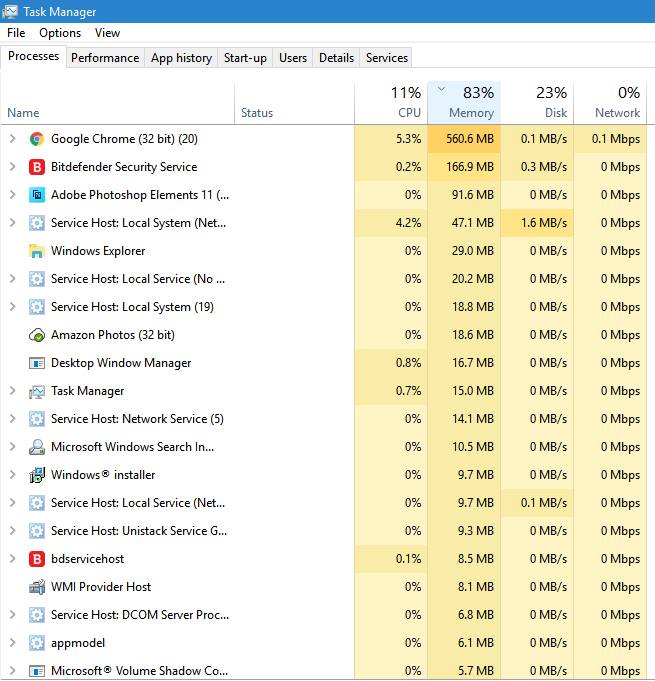Click the 166.9 MB memory value
Viewport: 655px width, 681px height.
[470, 167]
